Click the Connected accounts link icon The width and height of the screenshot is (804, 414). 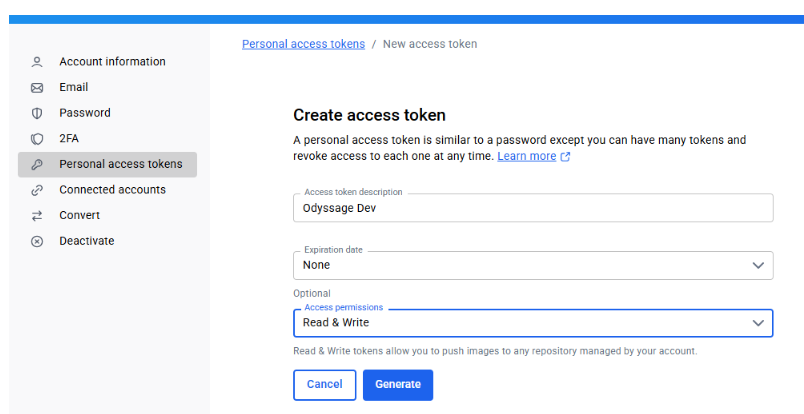37,190
